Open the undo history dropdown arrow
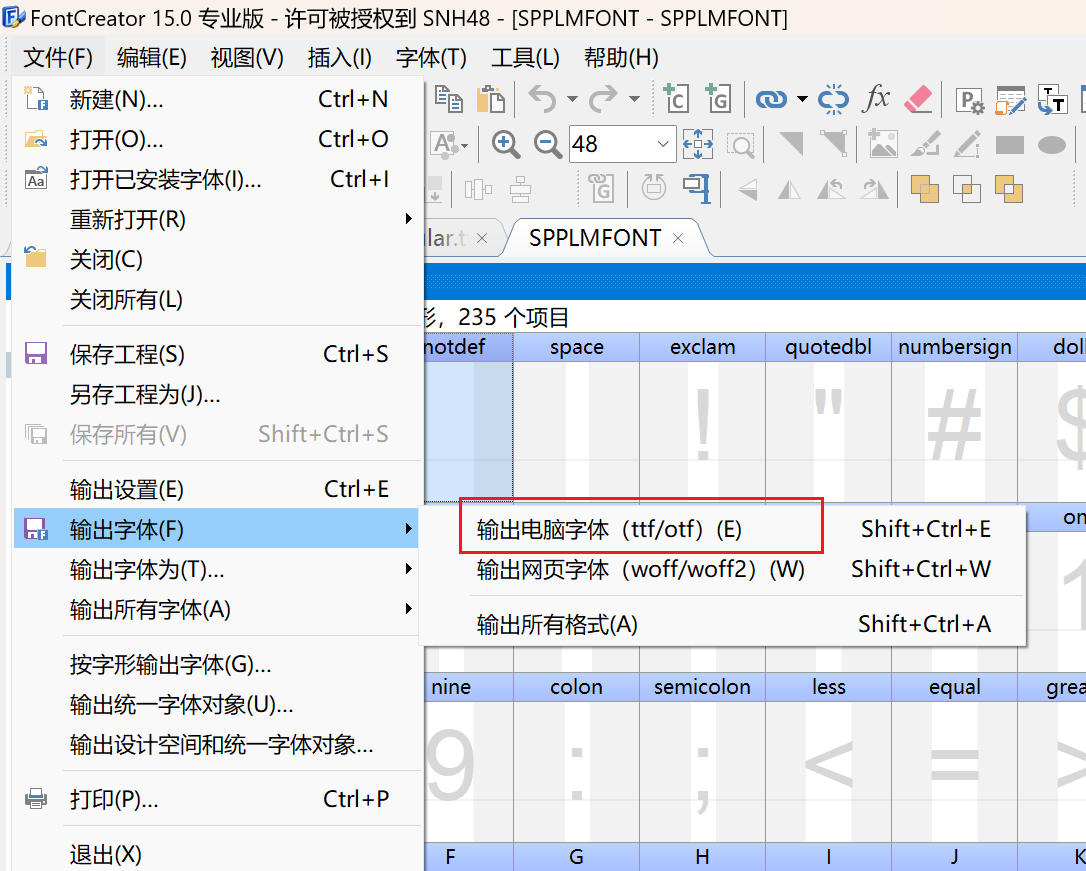The height and width of the screenshot is (871, 1086). click(572, 99)
